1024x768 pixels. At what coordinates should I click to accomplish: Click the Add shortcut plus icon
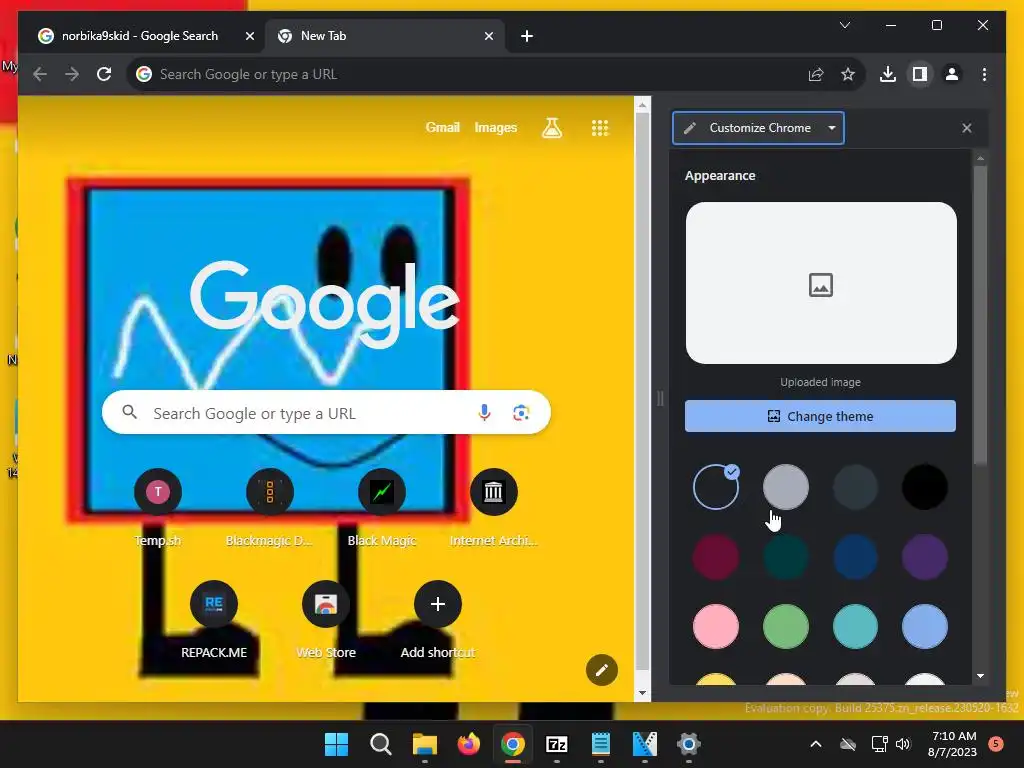tap(438, 604)
